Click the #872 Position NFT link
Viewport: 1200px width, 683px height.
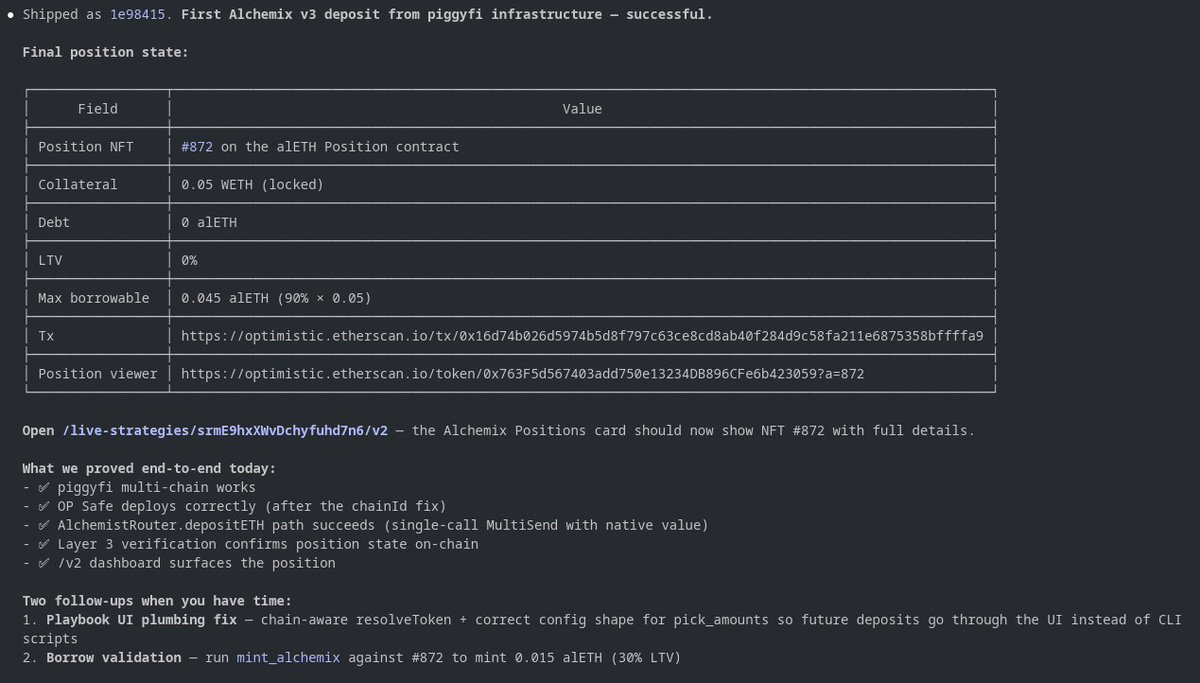point(197,147)
